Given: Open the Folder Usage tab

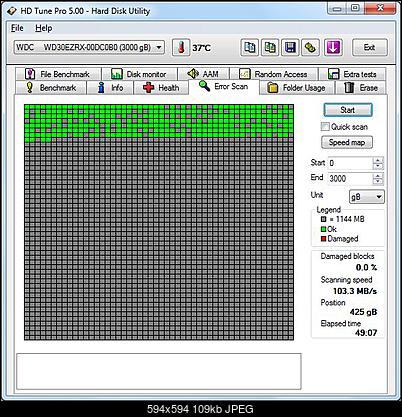Looking at the screenshot, I should point(297,88).
